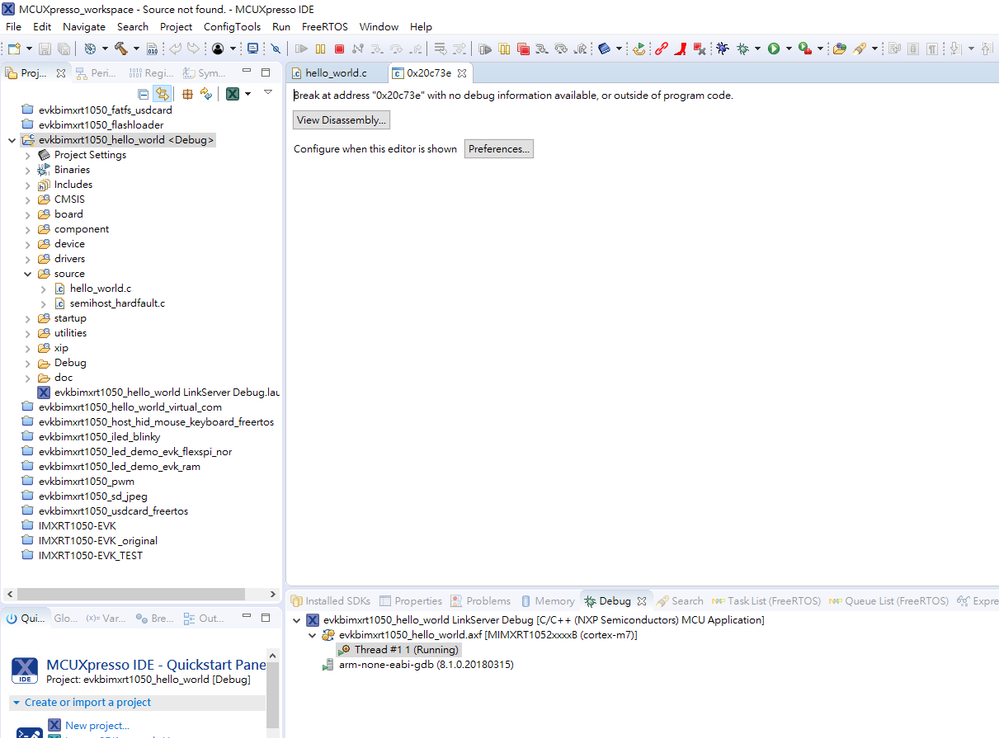
Task: Open the Task List (FreeRTOS) tab
Action: coord(766,601)
